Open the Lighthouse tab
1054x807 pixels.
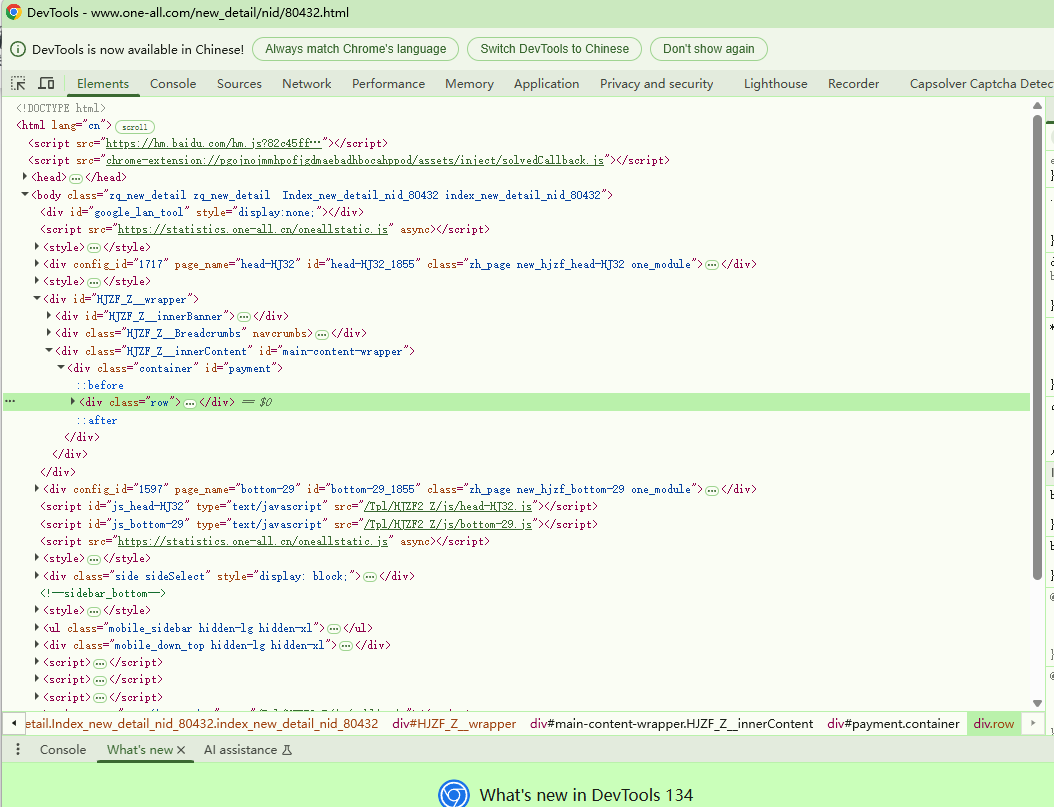click(x=775, y=84)
